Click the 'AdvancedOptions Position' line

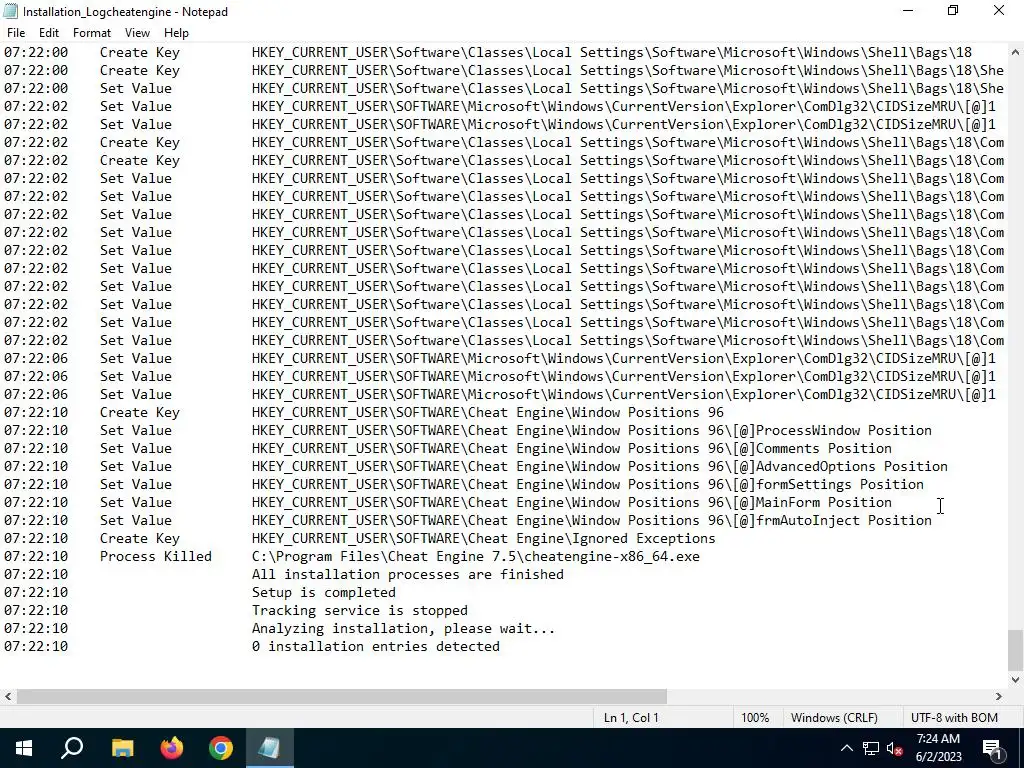coord(600,466)
